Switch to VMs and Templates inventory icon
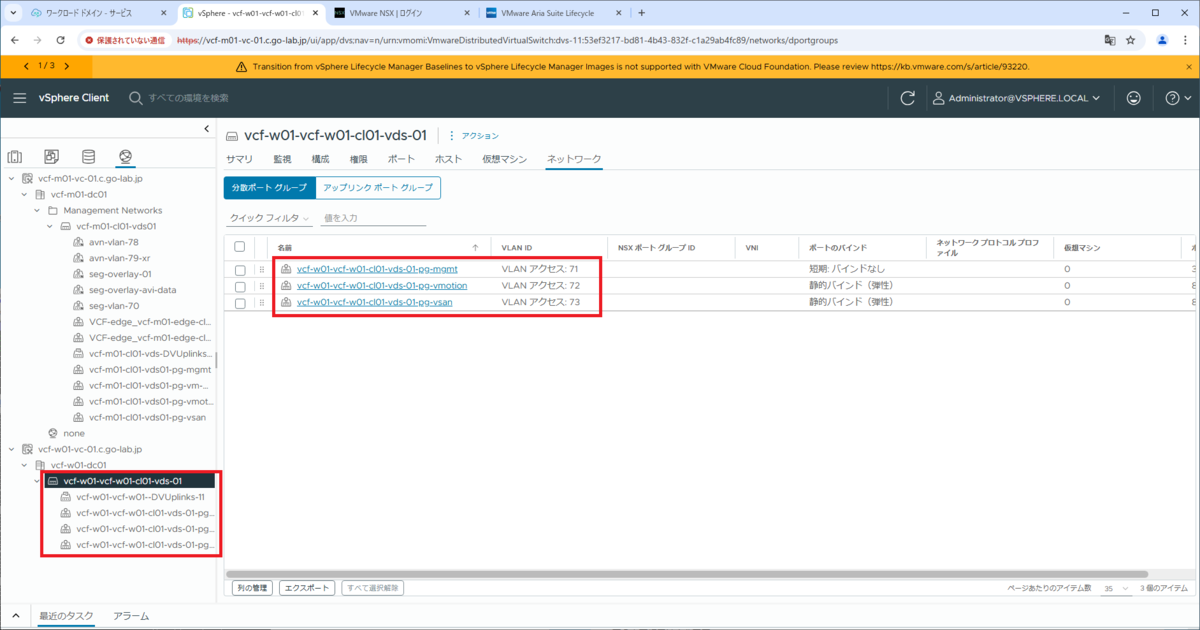Viewport: 1200px width, 630px height. [x=51, y=157]
